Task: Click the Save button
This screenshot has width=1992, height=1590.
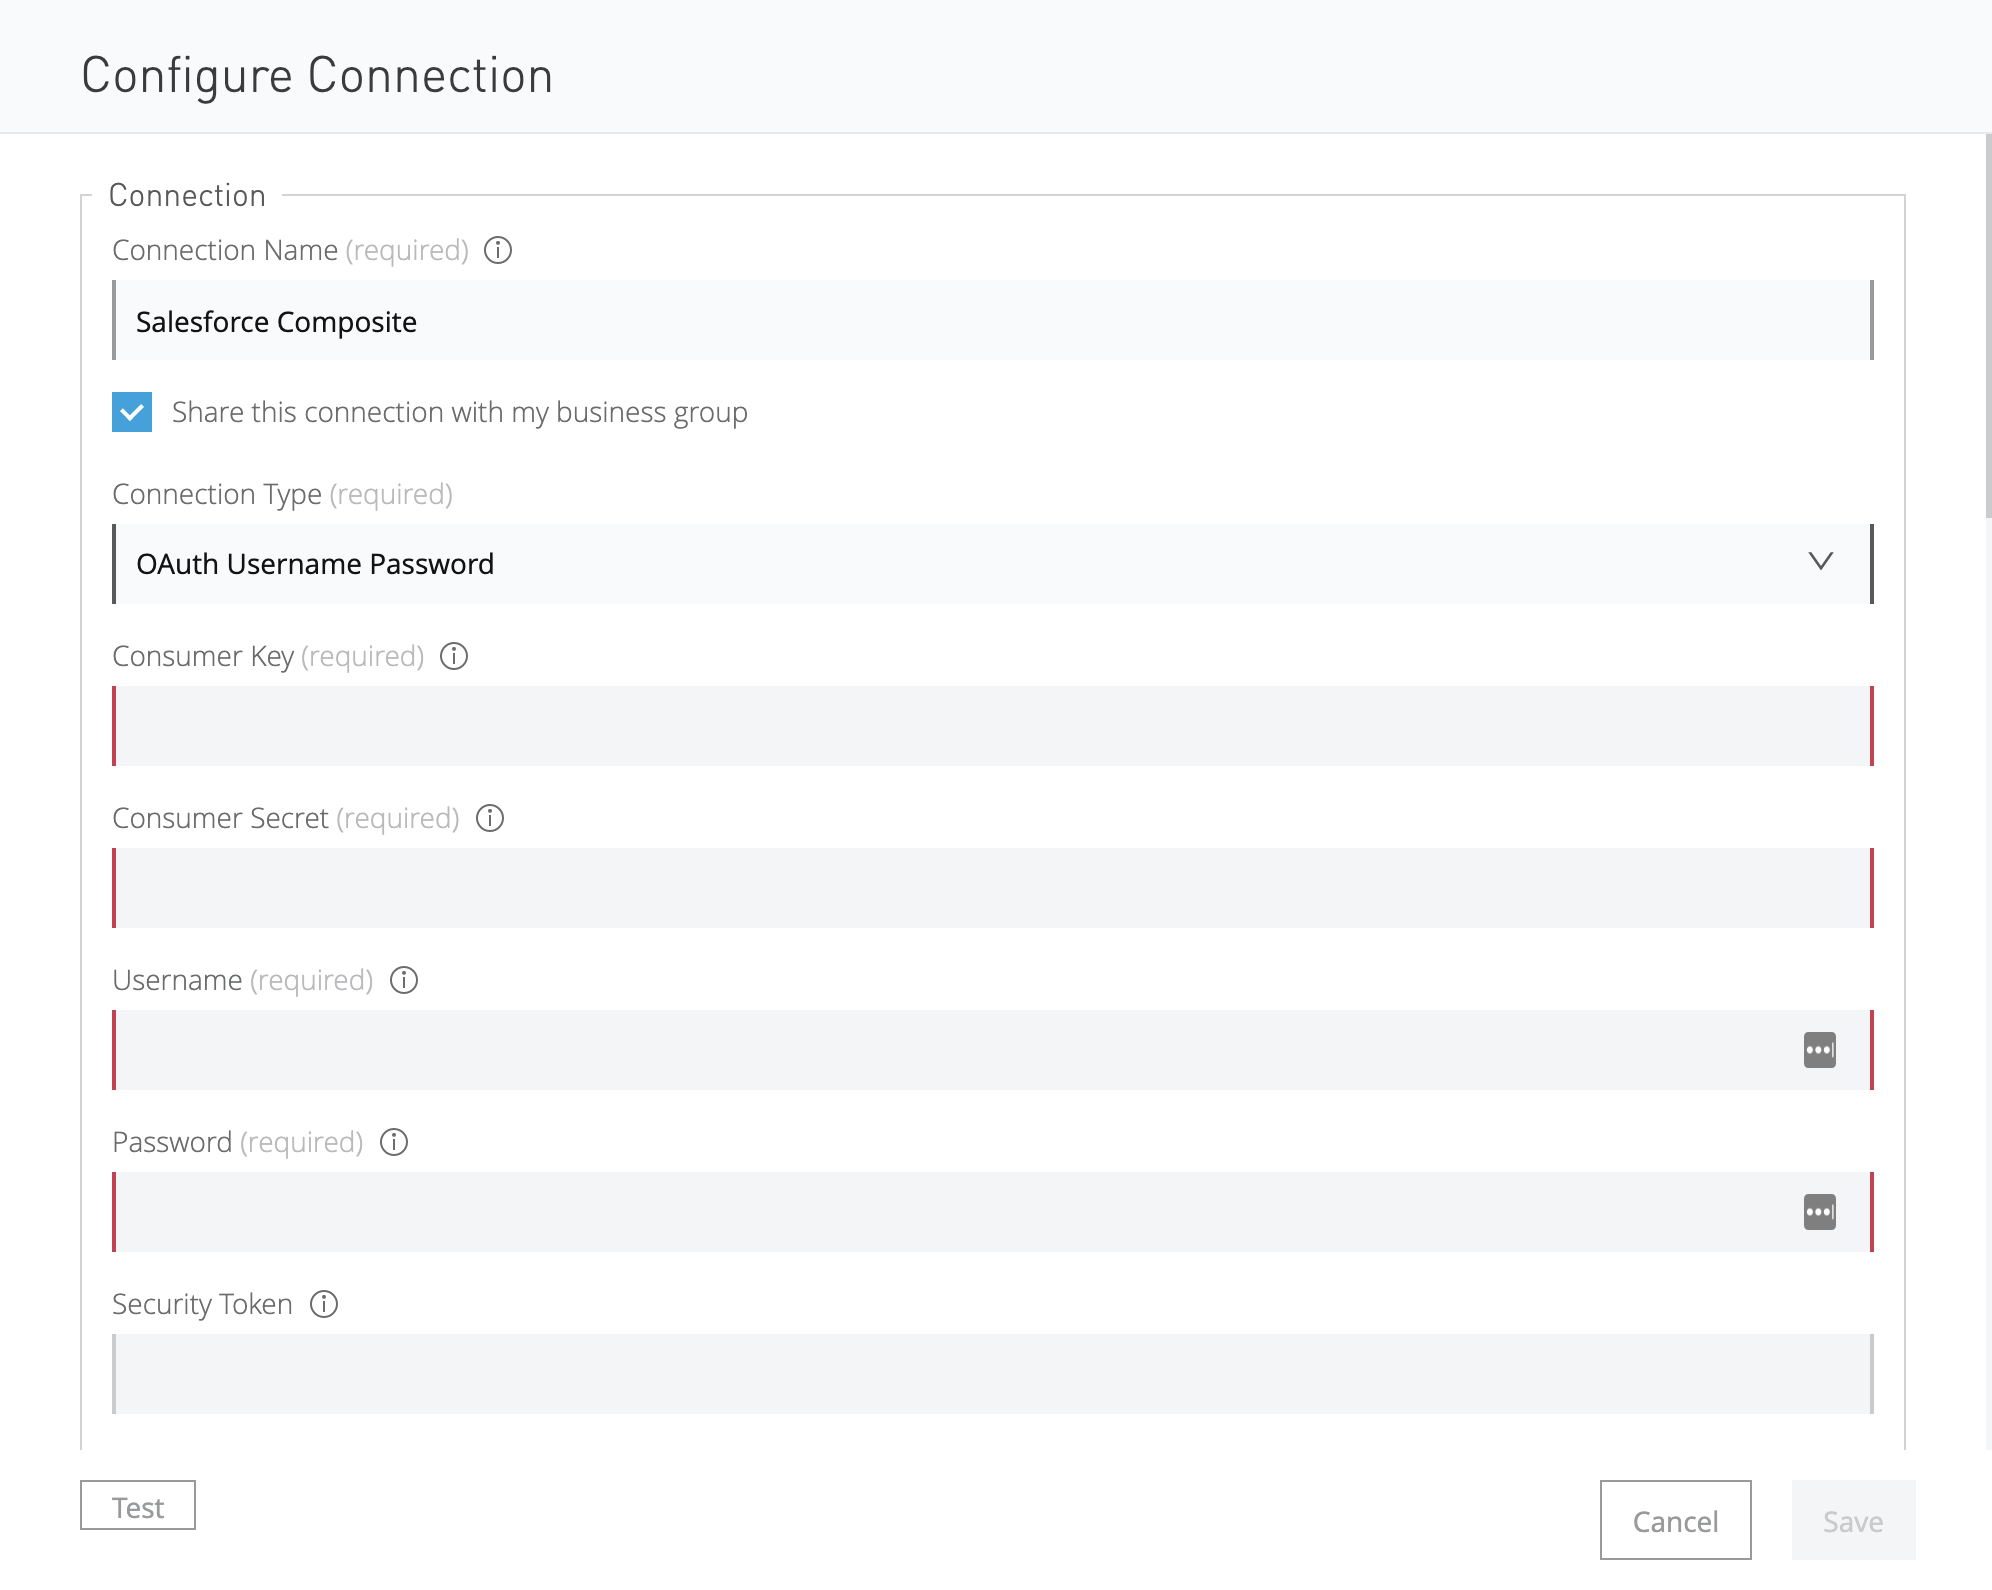Action: [x=1854, y=1520]
